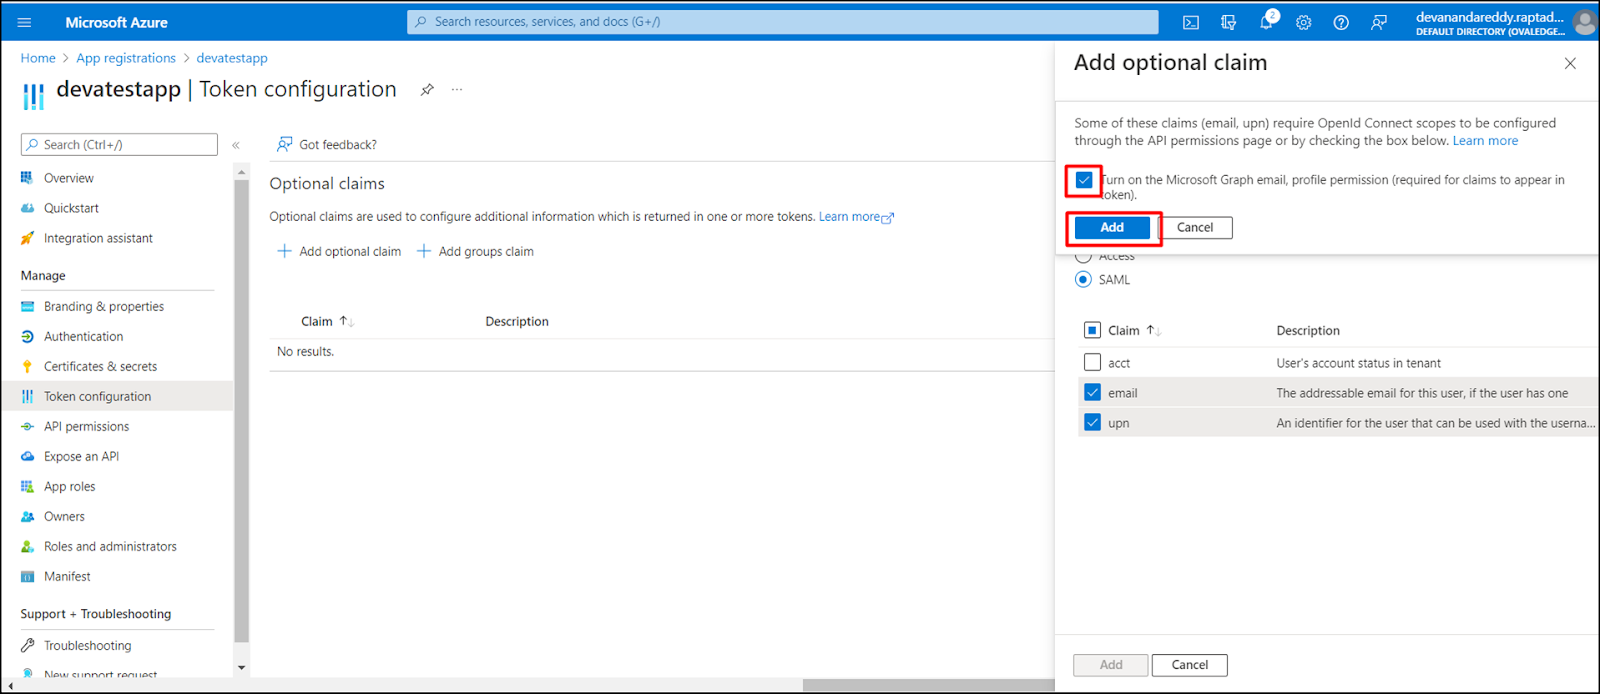Check the acct claim checkbox
Viewport: 1600px width, 694px height.
click(x=1092, y=362)
